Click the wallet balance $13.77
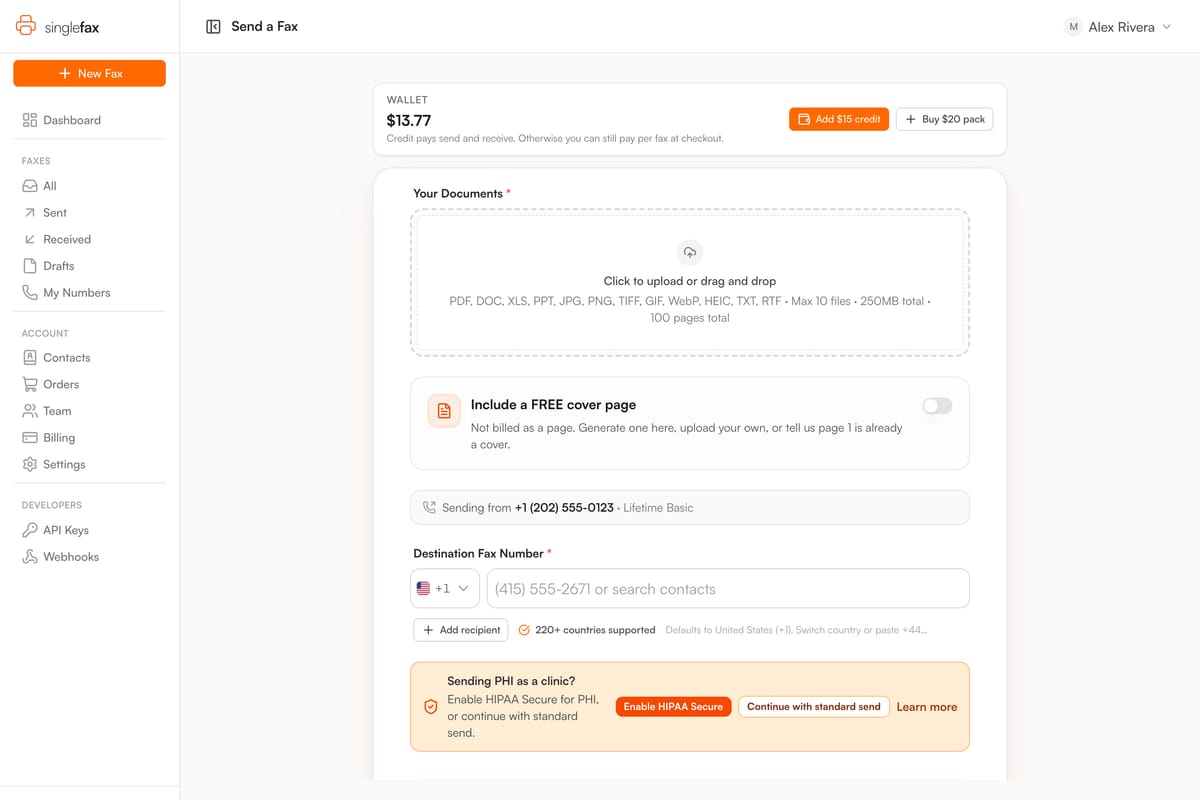This screenshot has height=800, width=1200. point(409,120)
